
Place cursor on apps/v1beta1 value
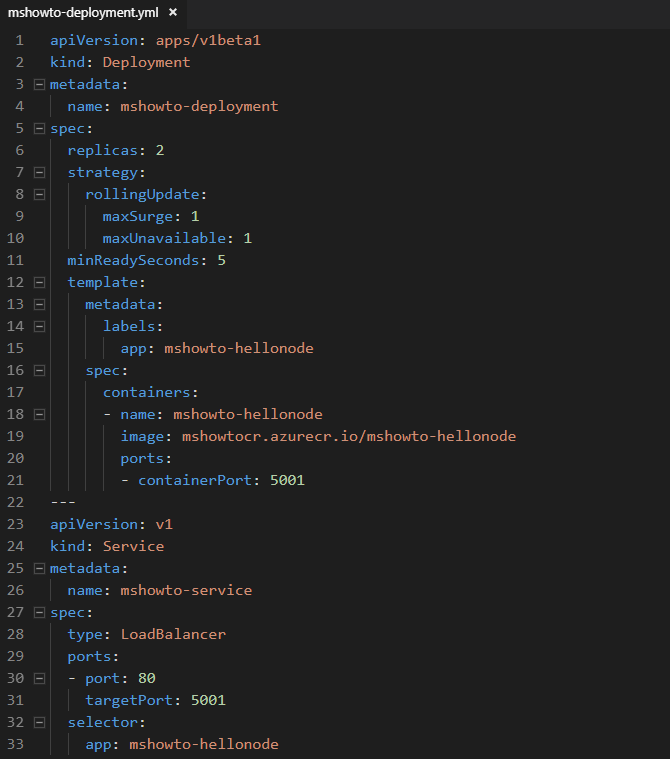(x=208, y=40)
